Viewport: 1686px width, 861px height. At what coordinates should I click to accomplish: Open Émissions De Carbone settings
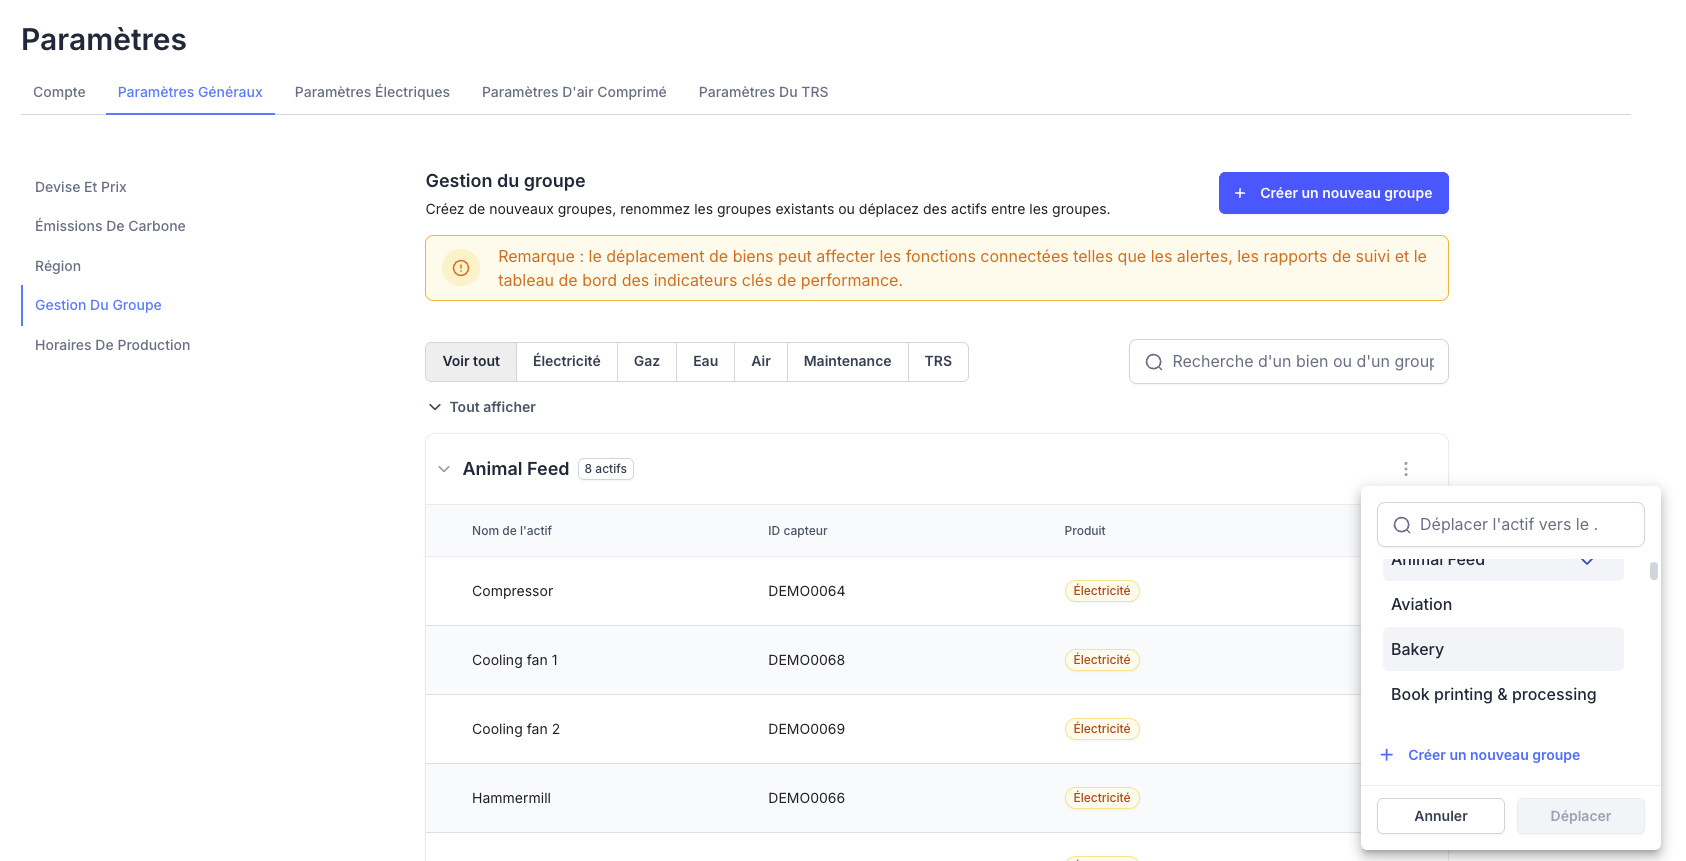point(110,226)
